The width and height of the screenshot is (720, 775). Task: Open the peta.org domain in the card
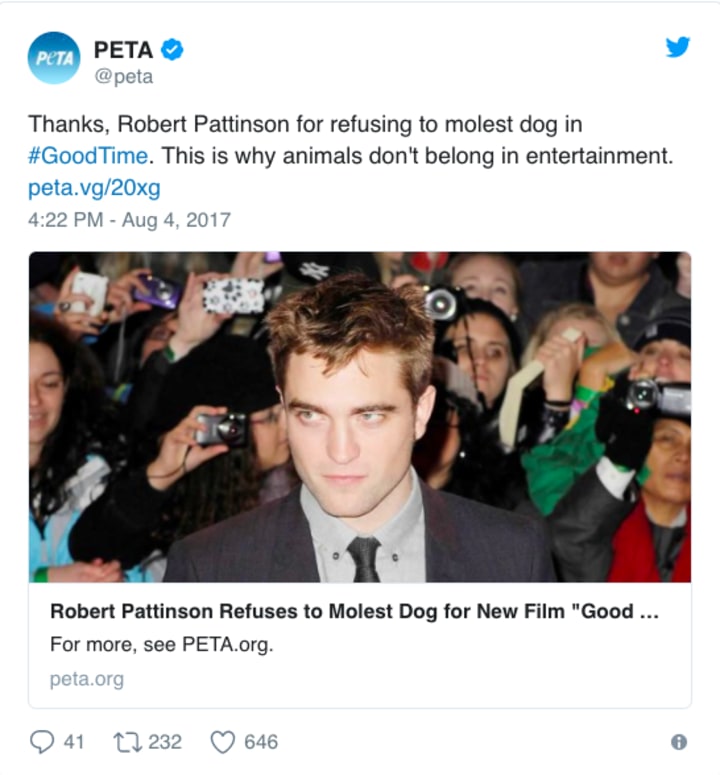point(87,679)
